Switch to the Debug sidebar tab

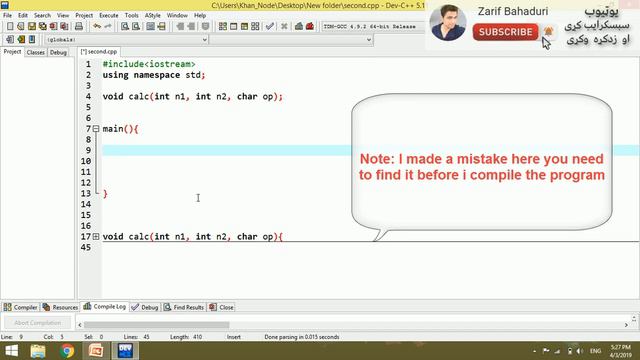58,52
